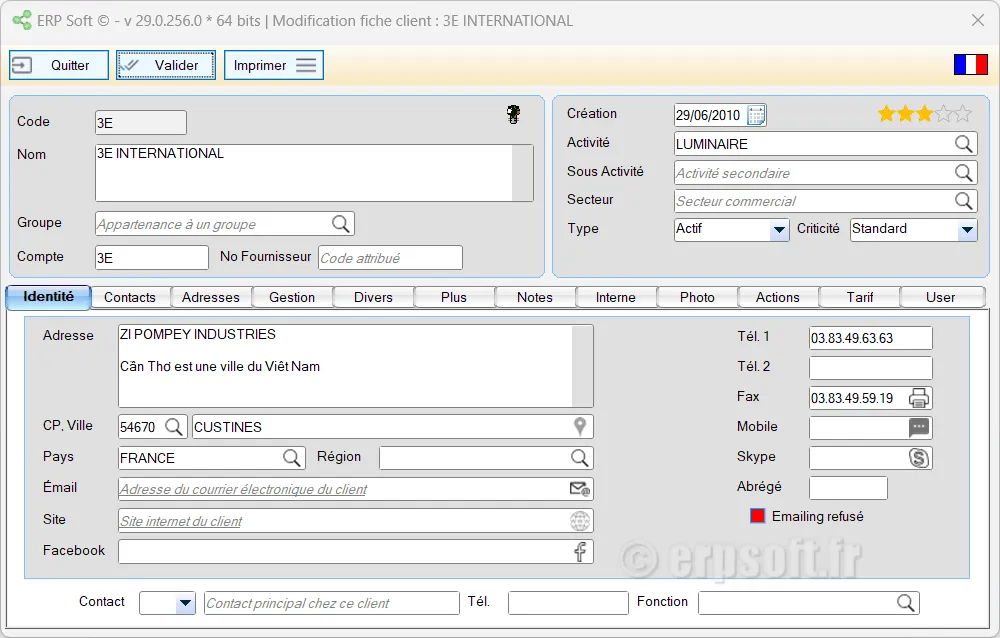Open the calendar picker beside Création date
The height and width of the screenshot is (638, 1000).
[x=757, y=115]
